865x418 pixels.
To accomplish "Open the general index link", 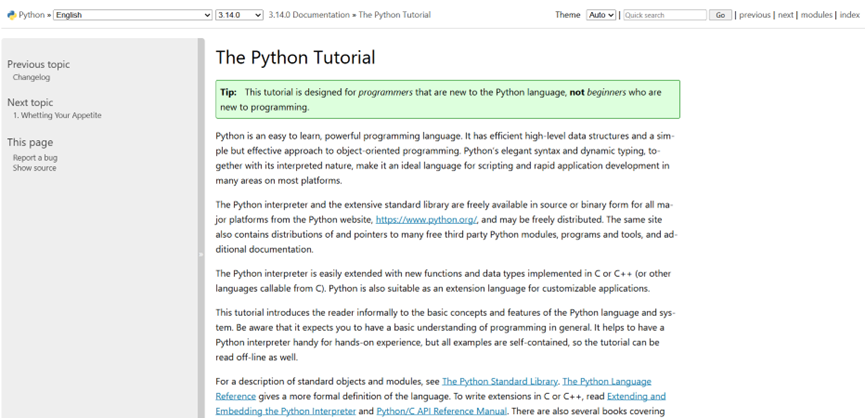I will pyautogui.click(x=850, y=15).
